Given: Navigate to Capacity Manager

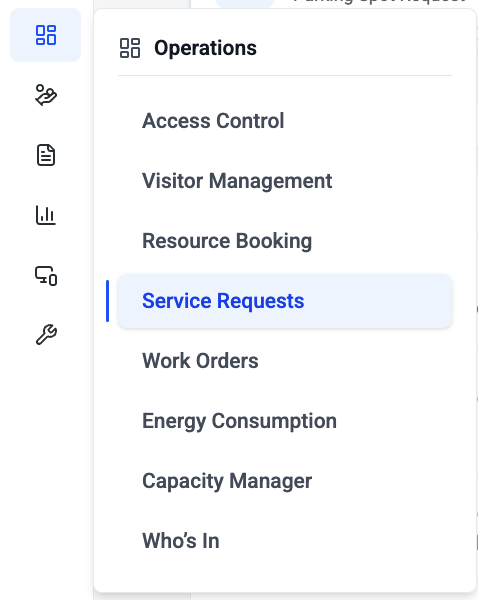Looking at the screenshot, I should click(x=285, y=481).
